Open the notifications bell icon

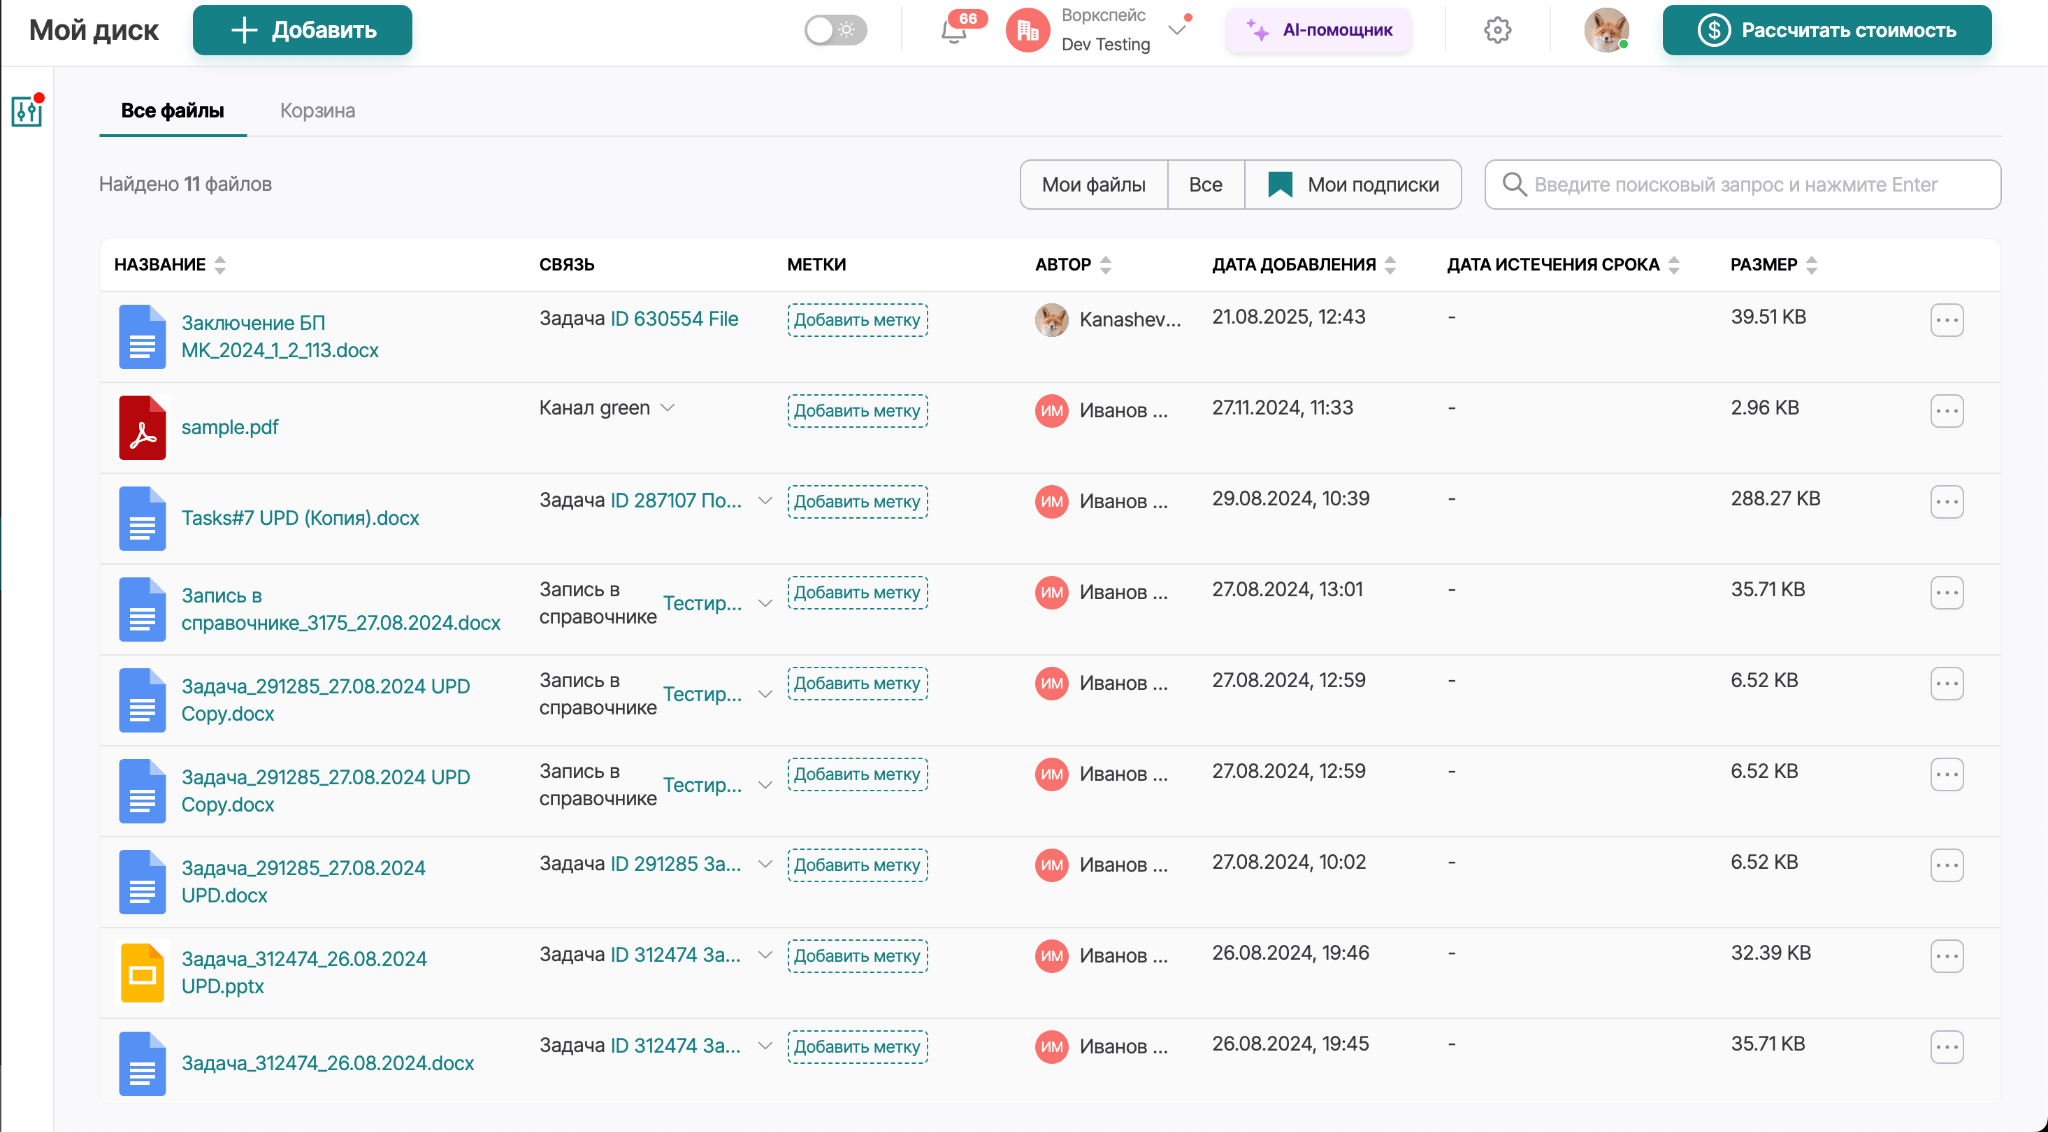(954, 31)
